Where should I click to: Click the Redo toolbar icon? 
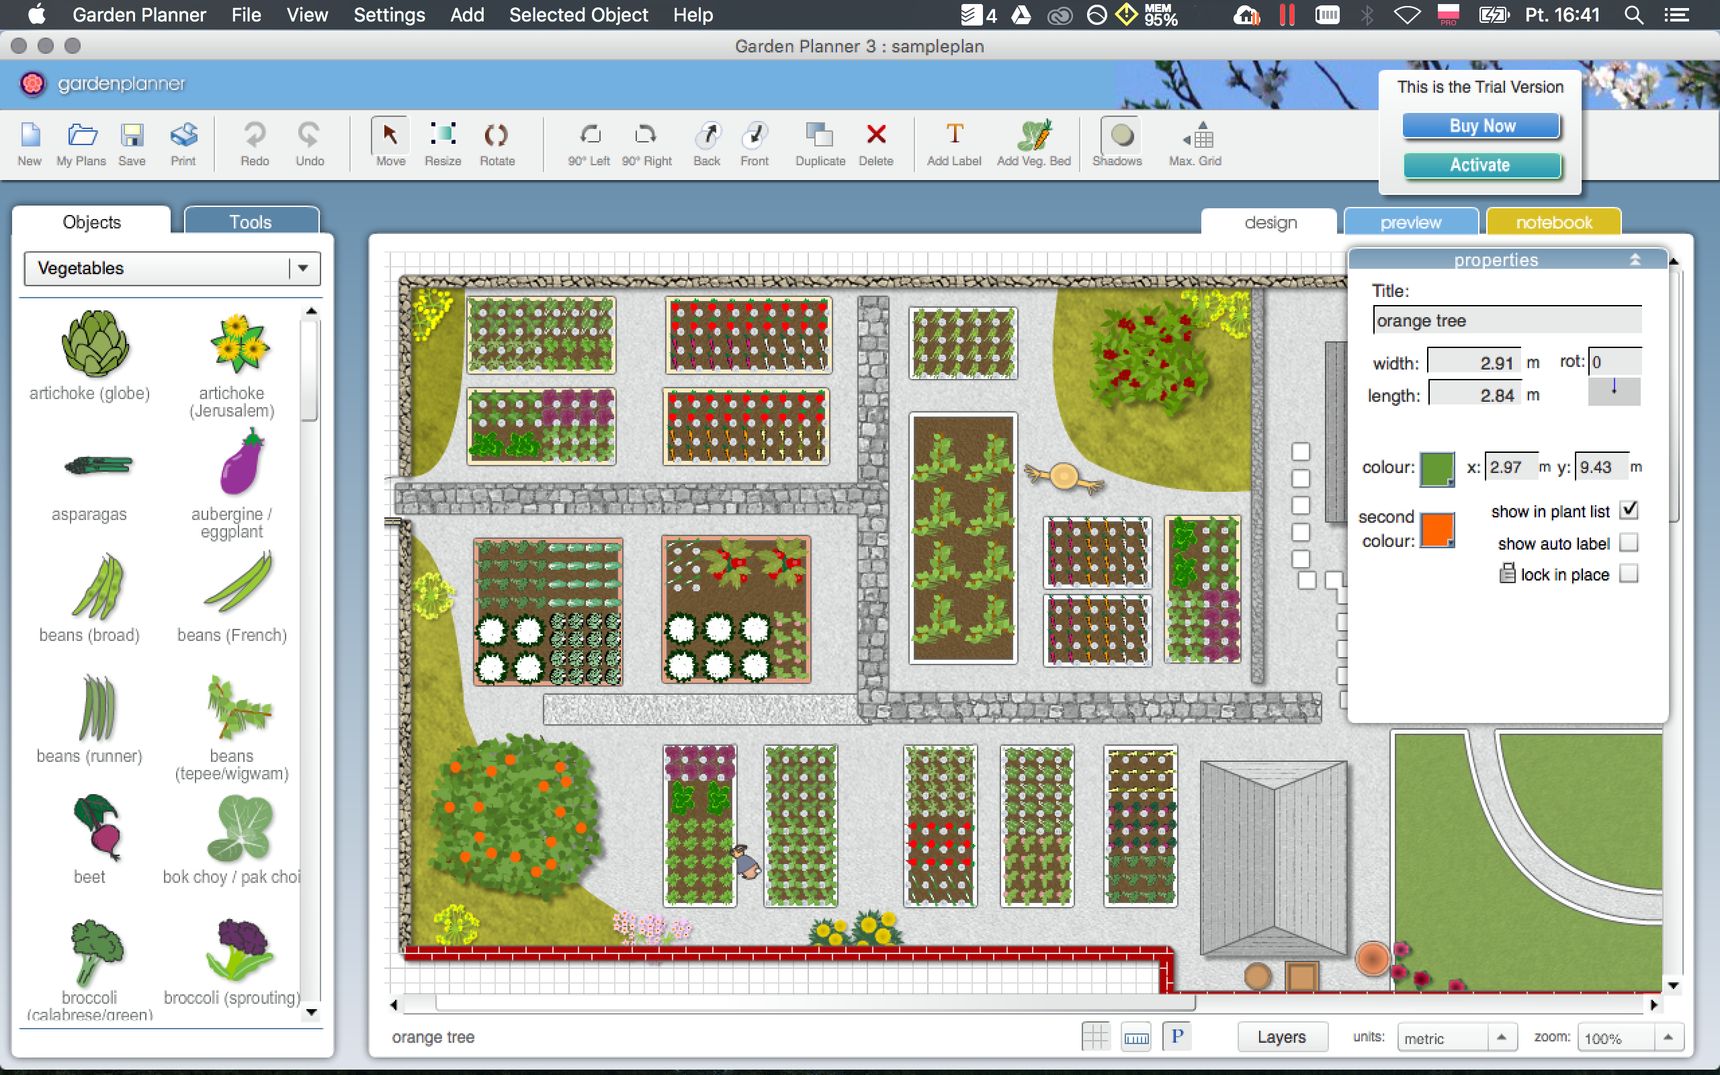coord(254,143)
